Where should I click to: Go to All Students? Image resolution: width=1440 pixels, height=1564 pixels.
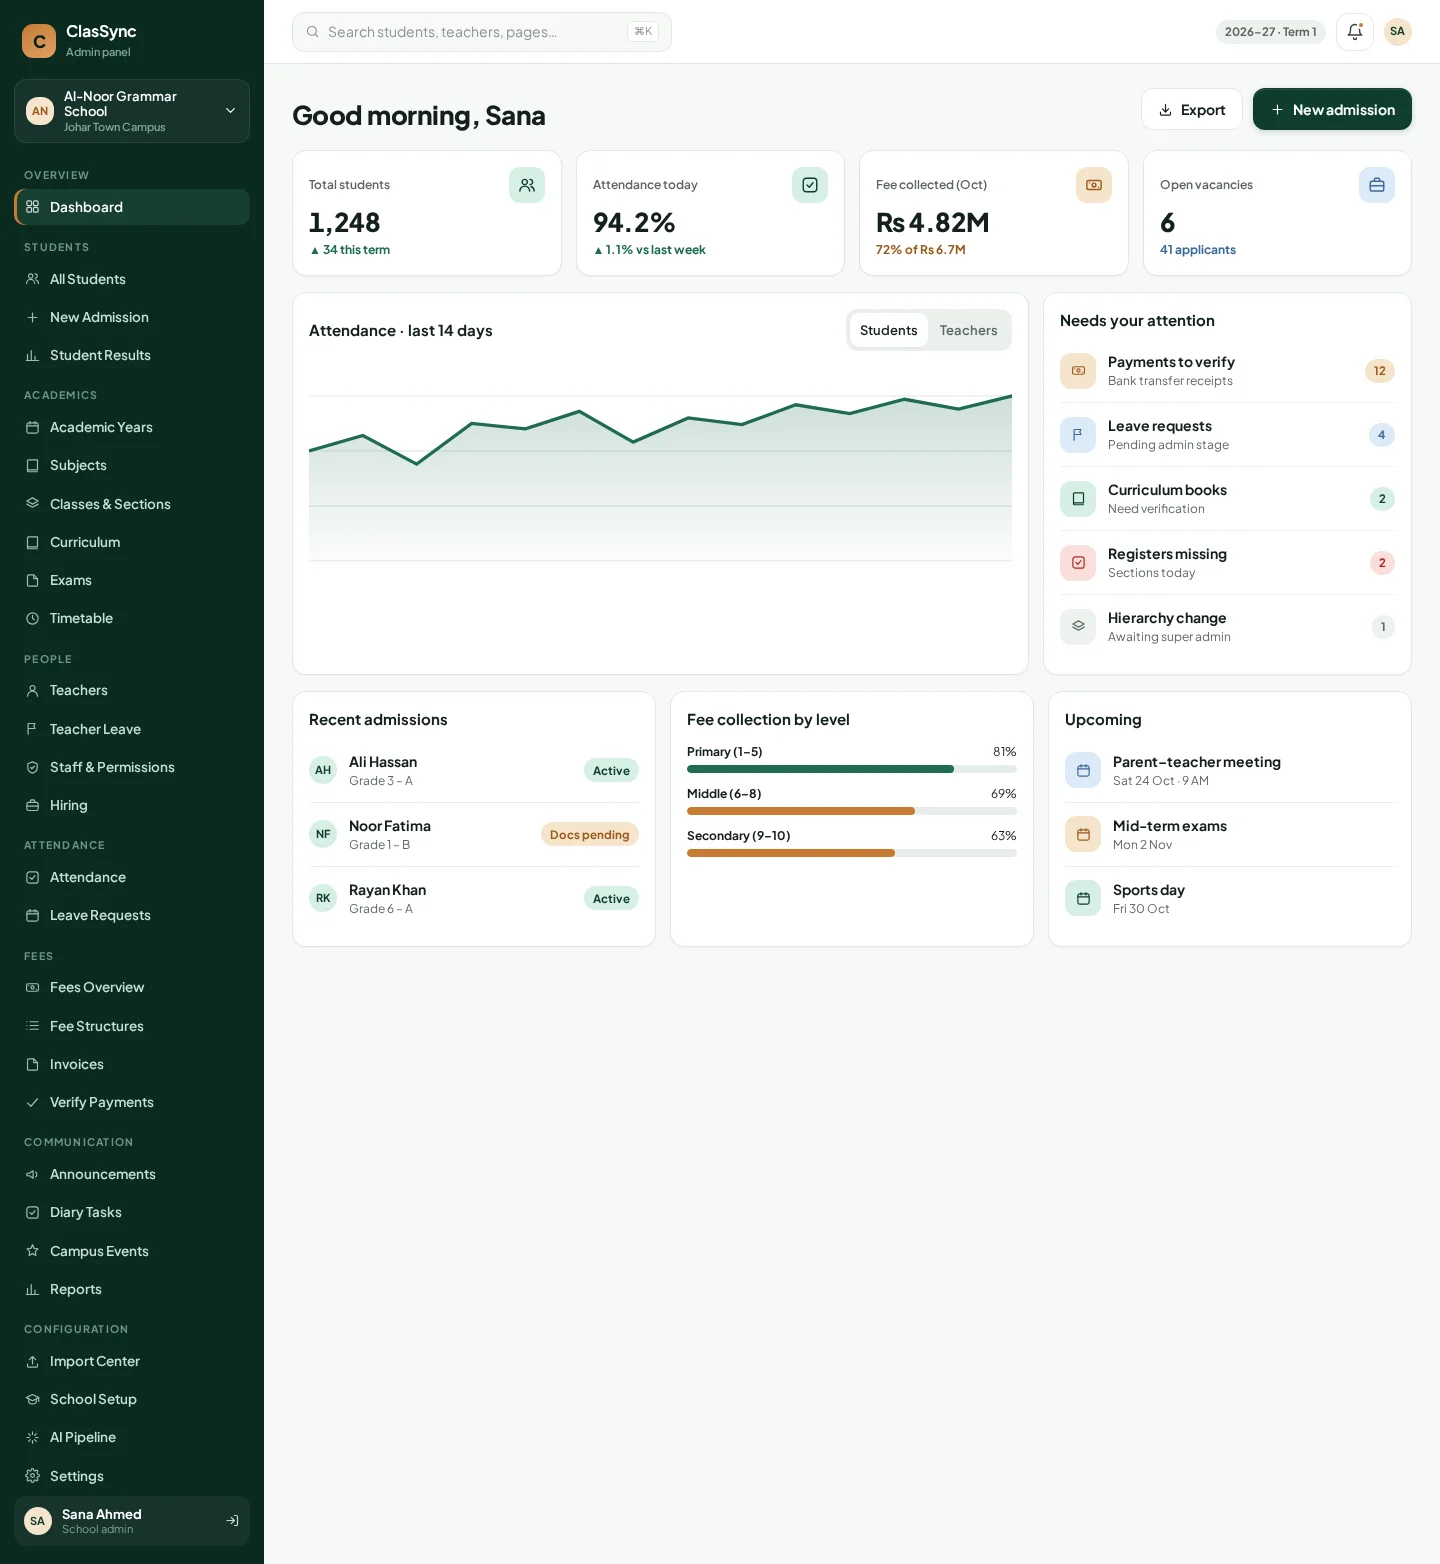click(x=132, y=279)
